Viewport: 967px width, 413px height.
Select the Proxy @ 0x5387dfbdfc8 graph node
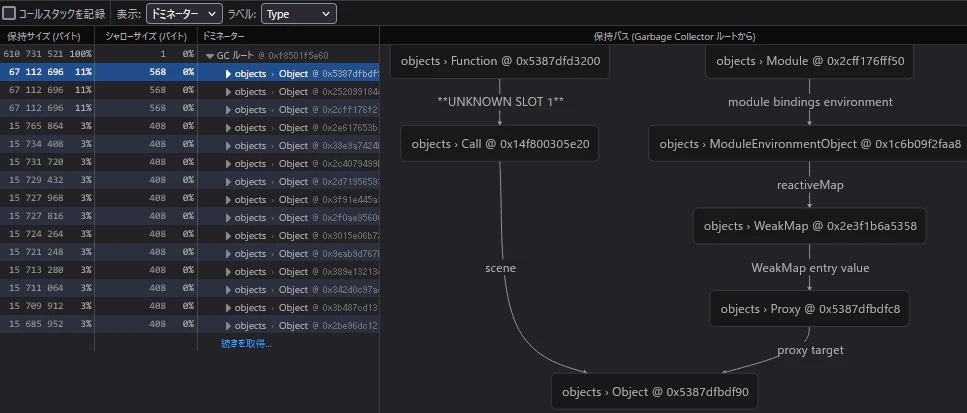click(810, 308)
